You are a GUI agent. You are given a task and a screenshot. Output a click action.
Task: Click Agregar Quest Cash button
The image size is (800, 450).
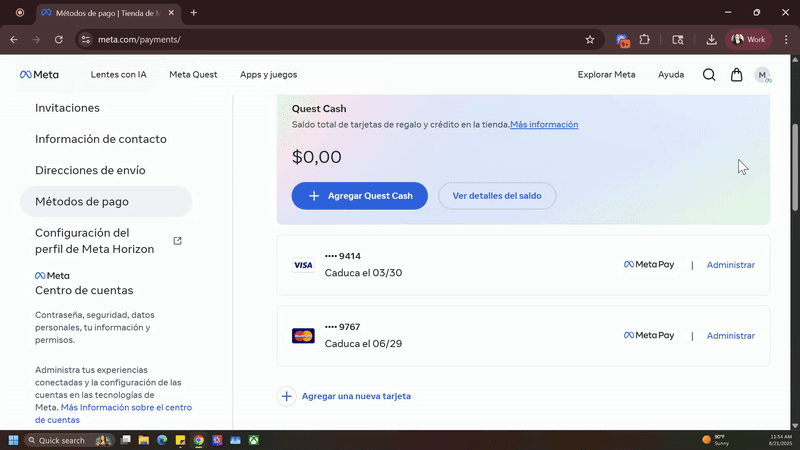(359, 196)
